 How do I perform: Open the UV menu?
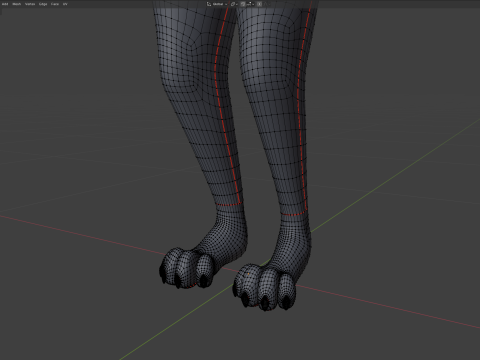point(65,4)
